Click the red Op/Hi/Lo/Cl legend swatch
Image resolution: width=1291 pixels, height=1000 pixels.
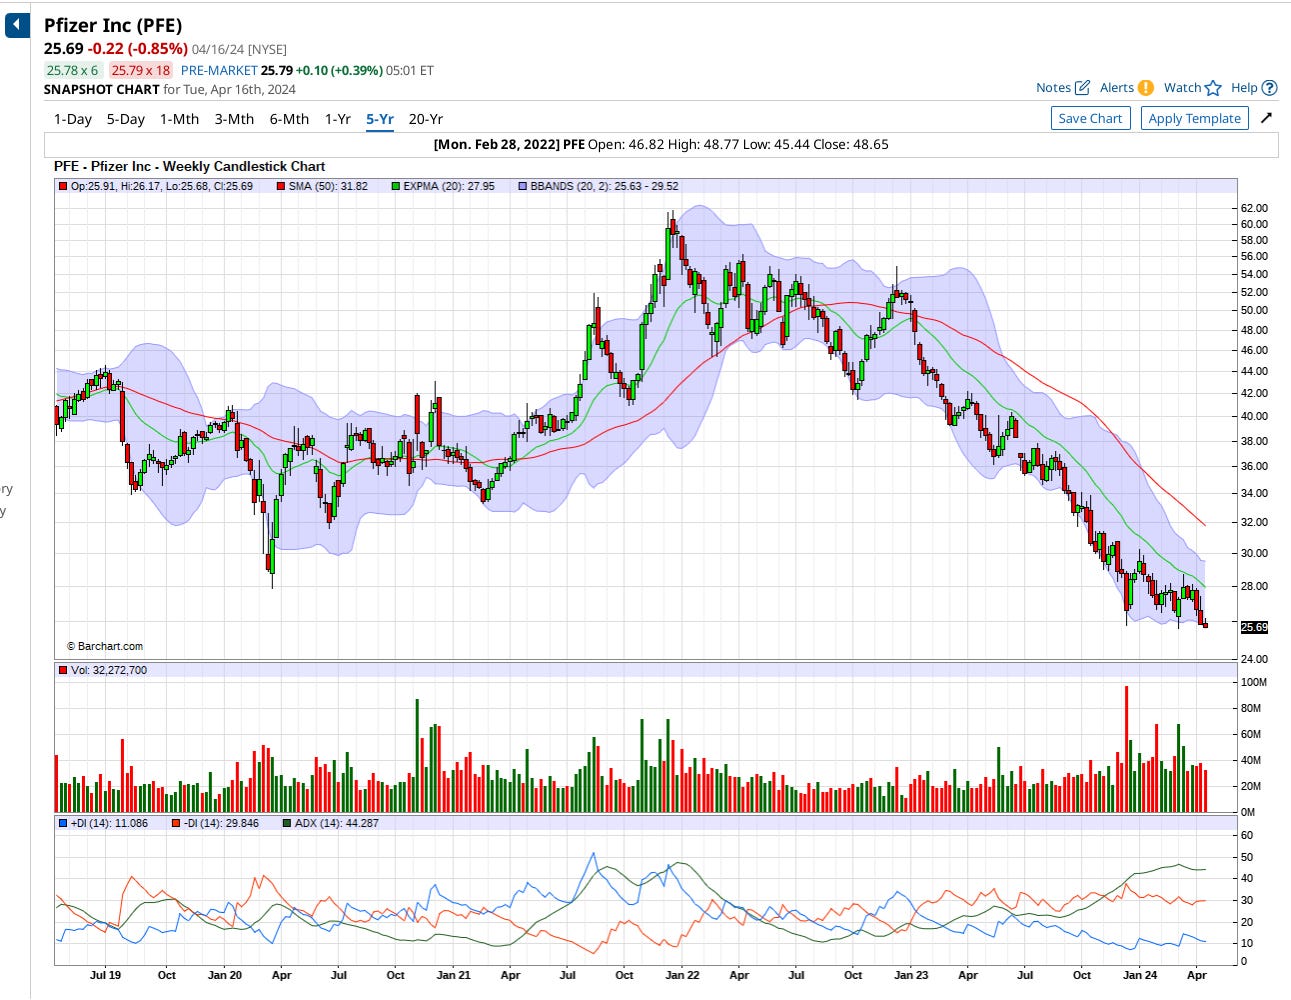63,186
